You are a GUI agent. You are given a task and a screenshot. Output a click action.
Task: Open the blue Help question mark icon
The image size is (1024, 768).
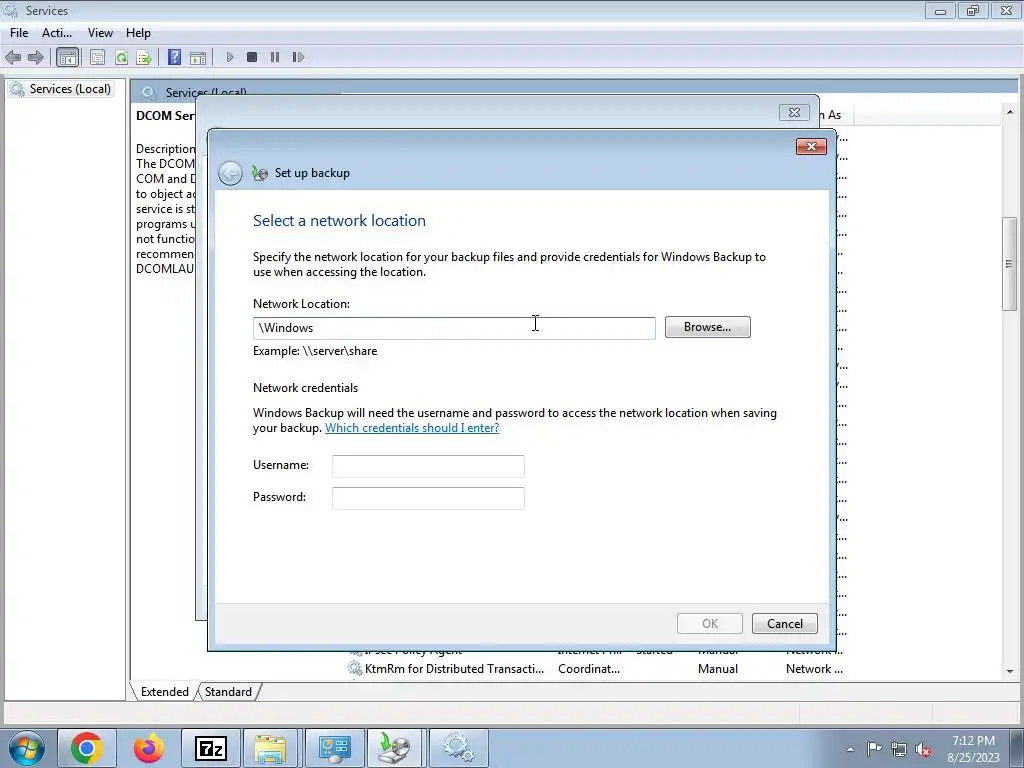pyautogui.click(x=174, y=57)
